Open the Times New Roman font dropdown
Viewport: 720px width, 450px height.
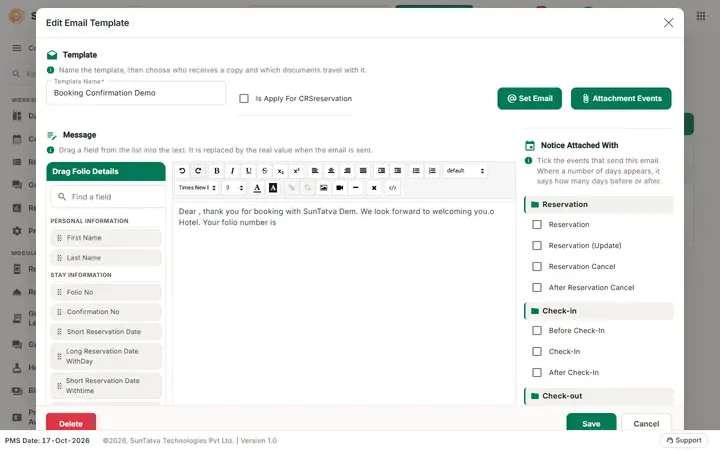197,188
